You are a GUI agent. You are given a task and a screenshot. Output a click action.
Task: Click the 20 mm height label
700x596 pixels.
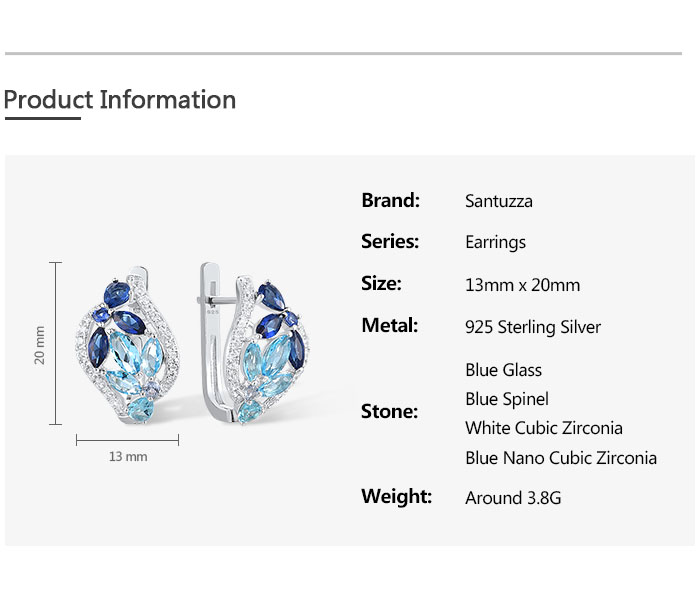pyautogui.click(x=41, y=344)
